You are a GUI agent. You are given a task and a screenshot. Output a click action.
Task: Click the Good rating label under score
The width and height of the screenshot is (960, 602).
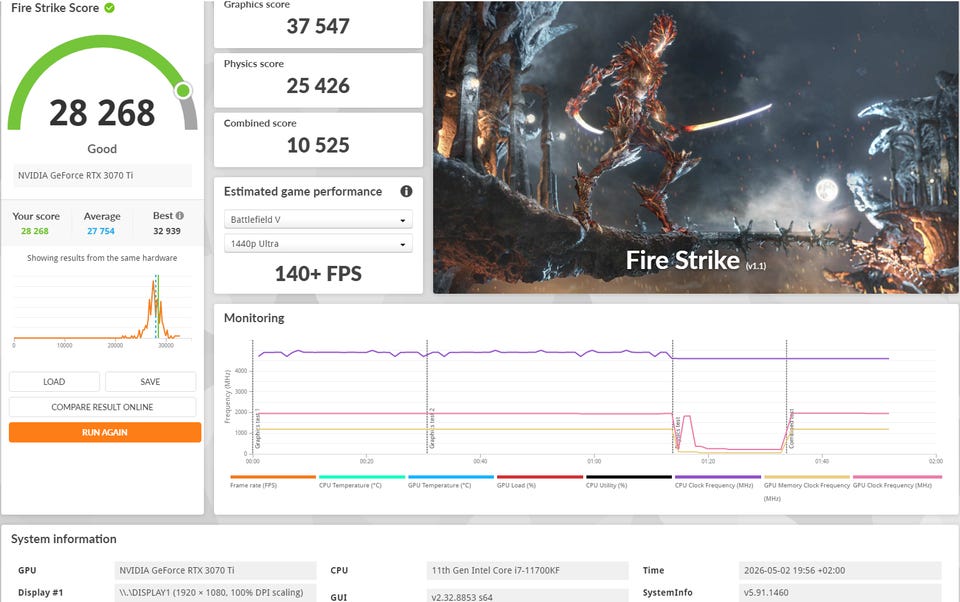tap(102, 149)
